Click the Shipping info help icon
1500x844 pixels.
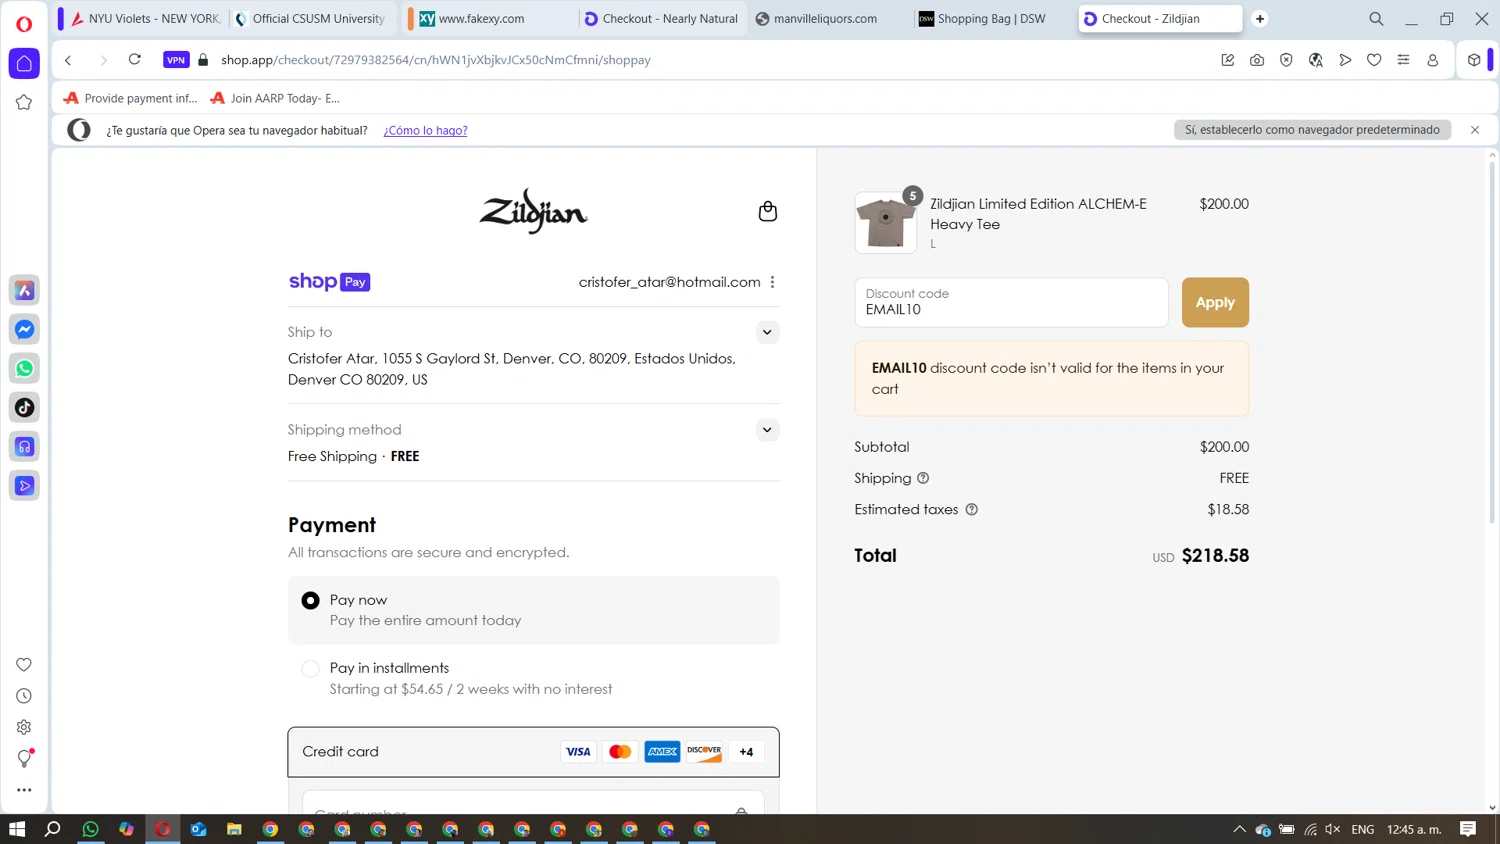point(923,478)
